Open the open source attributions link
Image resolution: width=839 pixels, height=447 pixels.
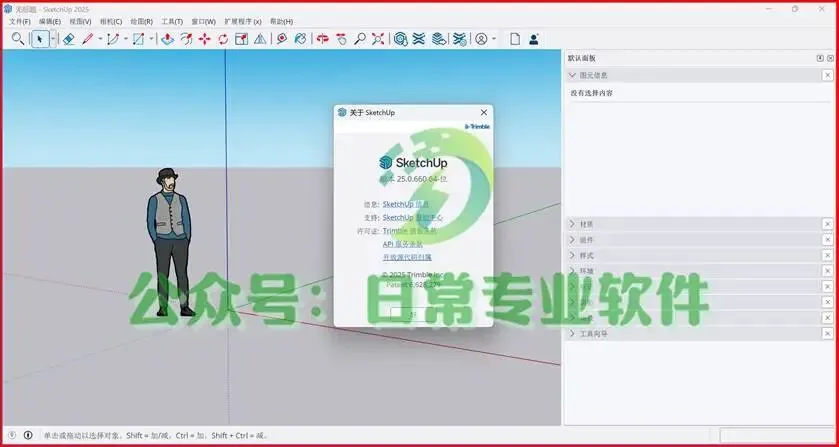click(x=407, y=257)
